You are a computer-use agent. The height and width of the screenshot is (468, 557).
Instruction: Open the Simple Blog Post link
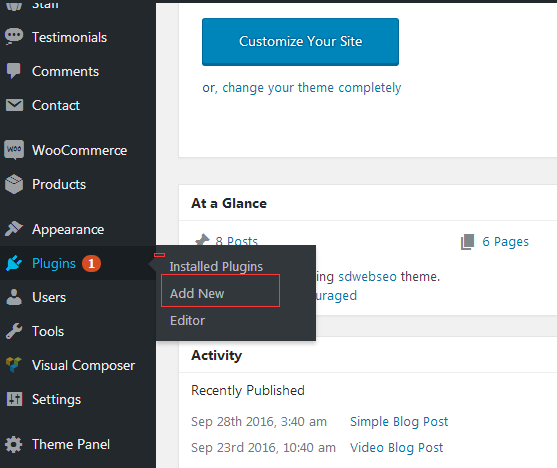399,422
